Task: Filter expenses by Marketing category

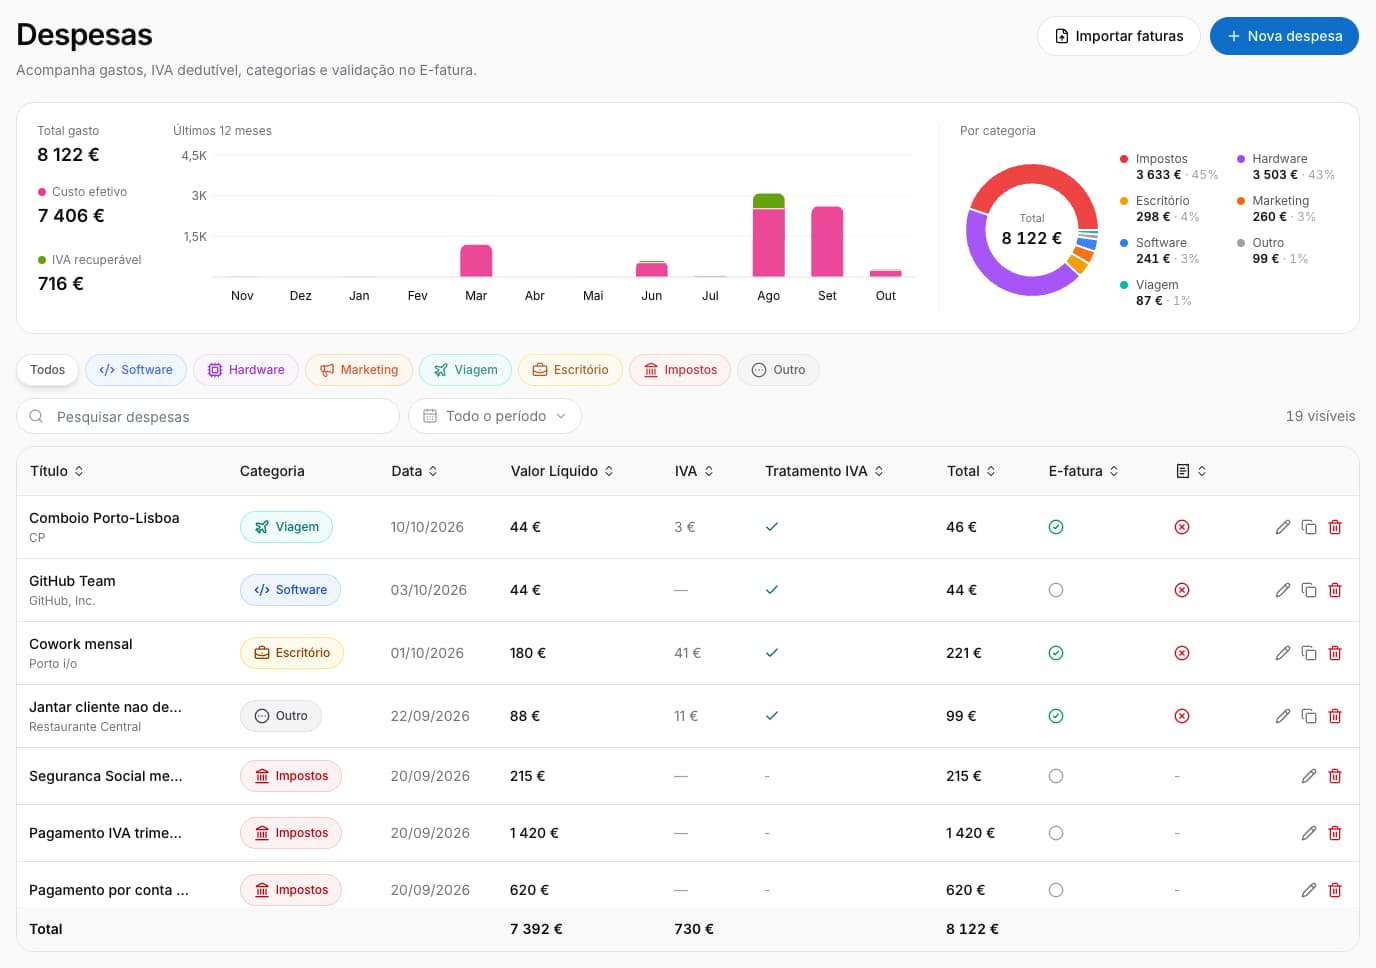Action: point(359,370)
